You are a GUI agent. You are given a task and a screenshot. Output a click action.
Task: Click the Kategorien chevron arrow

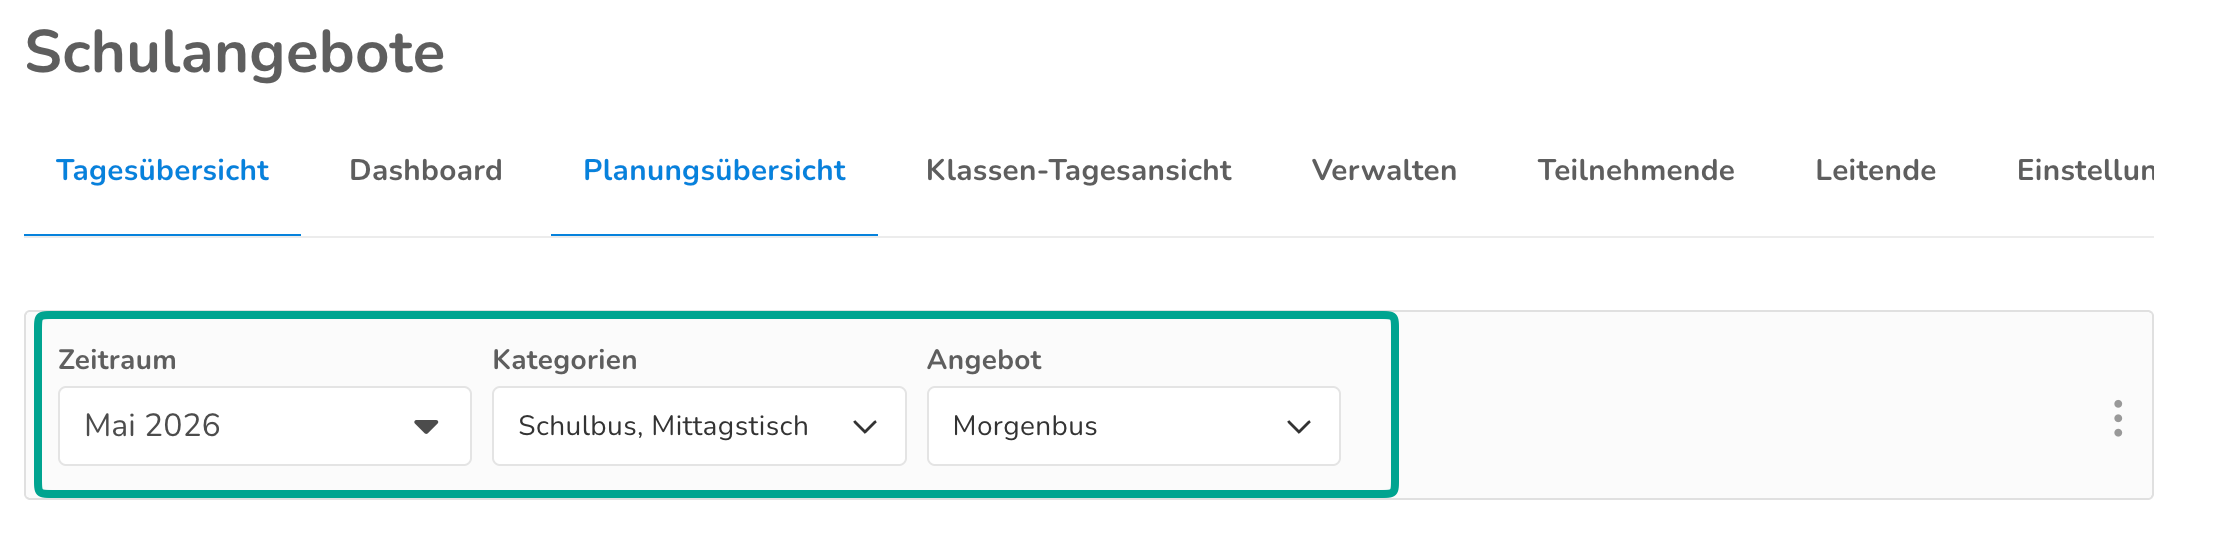[x=864, y=427]
